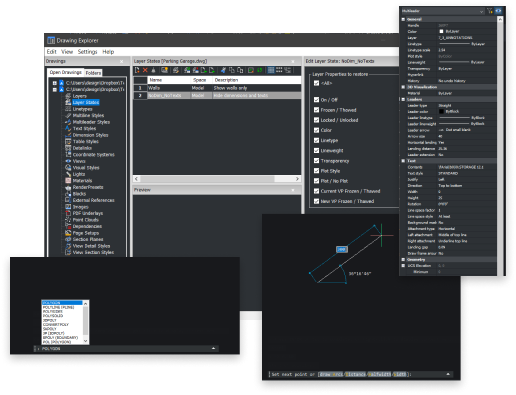Toggle the Transparency checkbox
This screenshot has height=395, width=516.
(x=316, y=161)
